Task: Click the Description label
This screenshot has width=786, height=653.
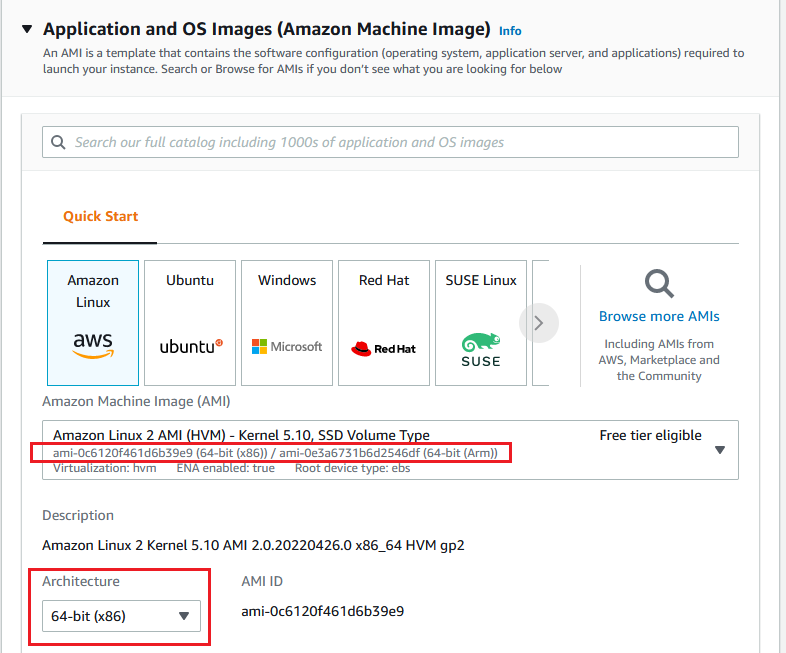Action: (x=78, y=516)
